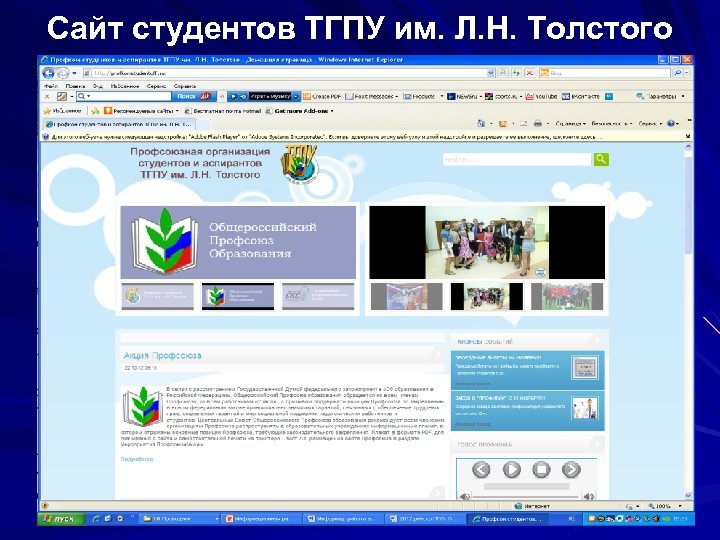Click the RSS feeds icon in the command bar
The width and height of the screenshot is (720, 540).
tap(503, 123)
